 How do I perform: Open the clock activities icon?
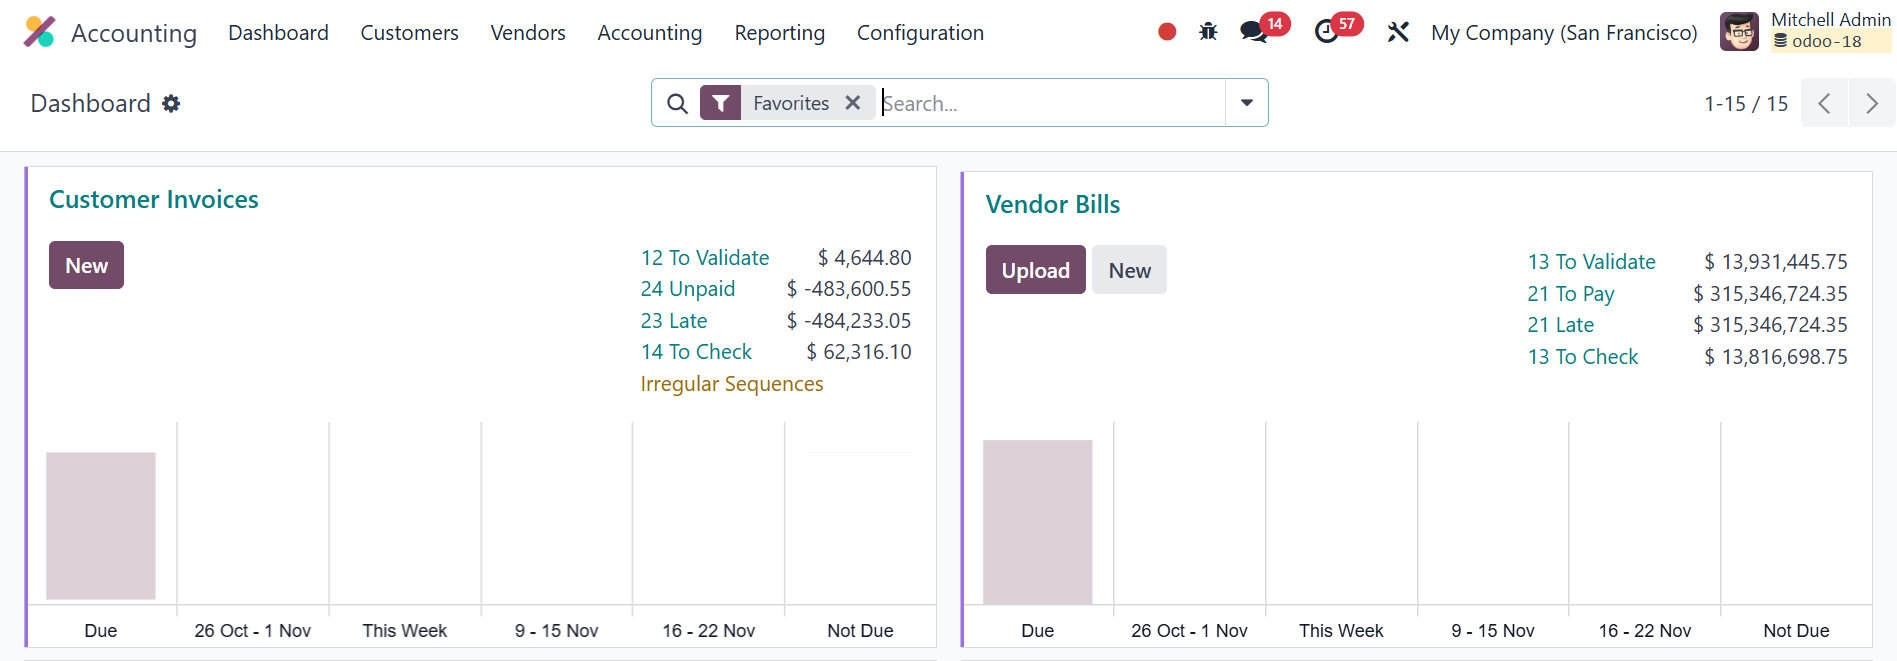[x=1327, y=32]
